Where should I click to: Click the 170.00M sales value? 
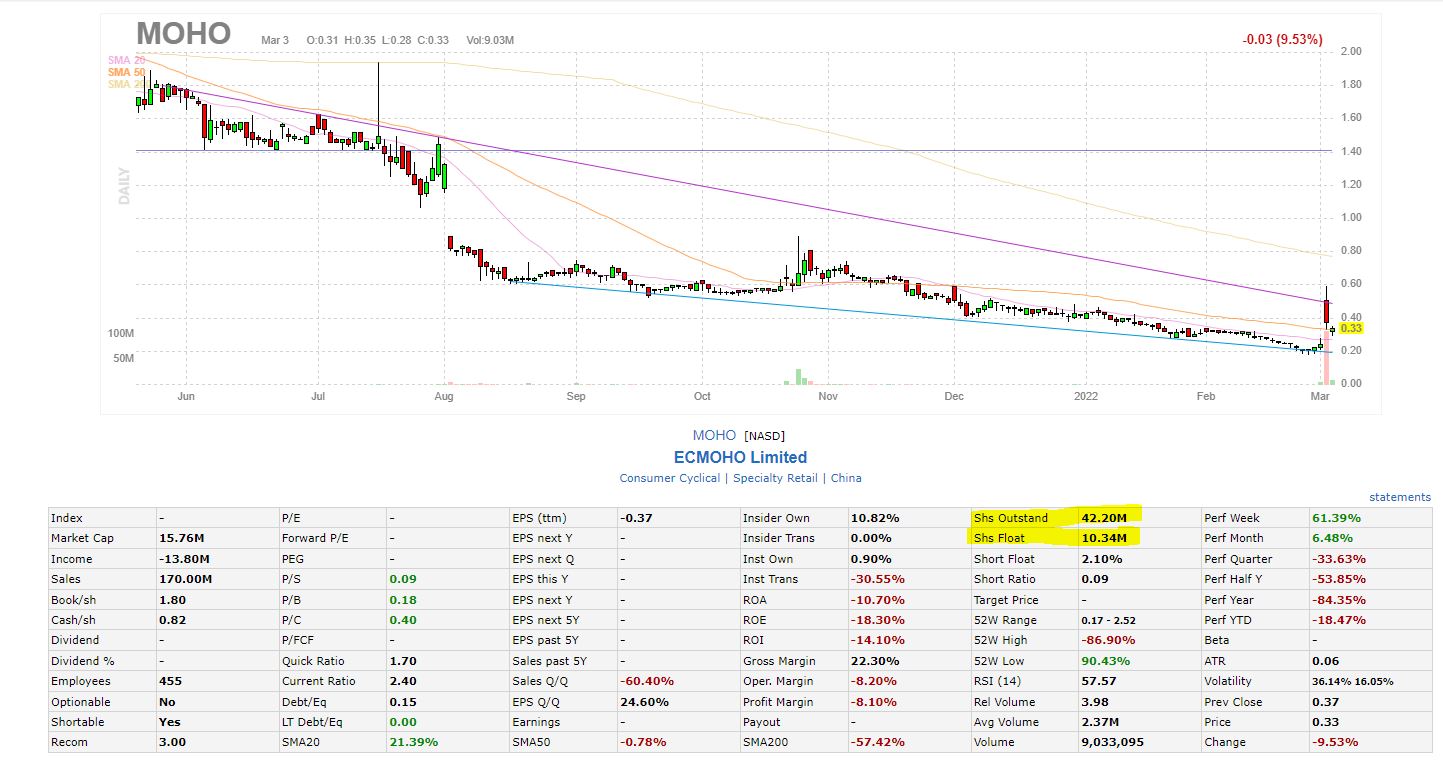click(x=185, y=579)
